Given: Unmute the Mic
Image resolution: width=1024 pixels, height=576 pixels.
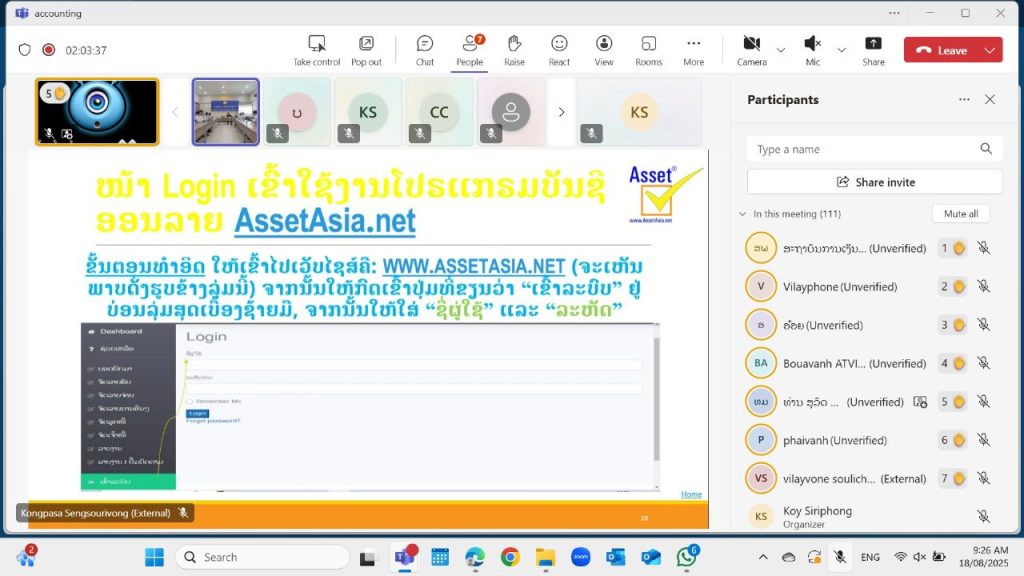Looking at the screenshot, I should (812, 50).
